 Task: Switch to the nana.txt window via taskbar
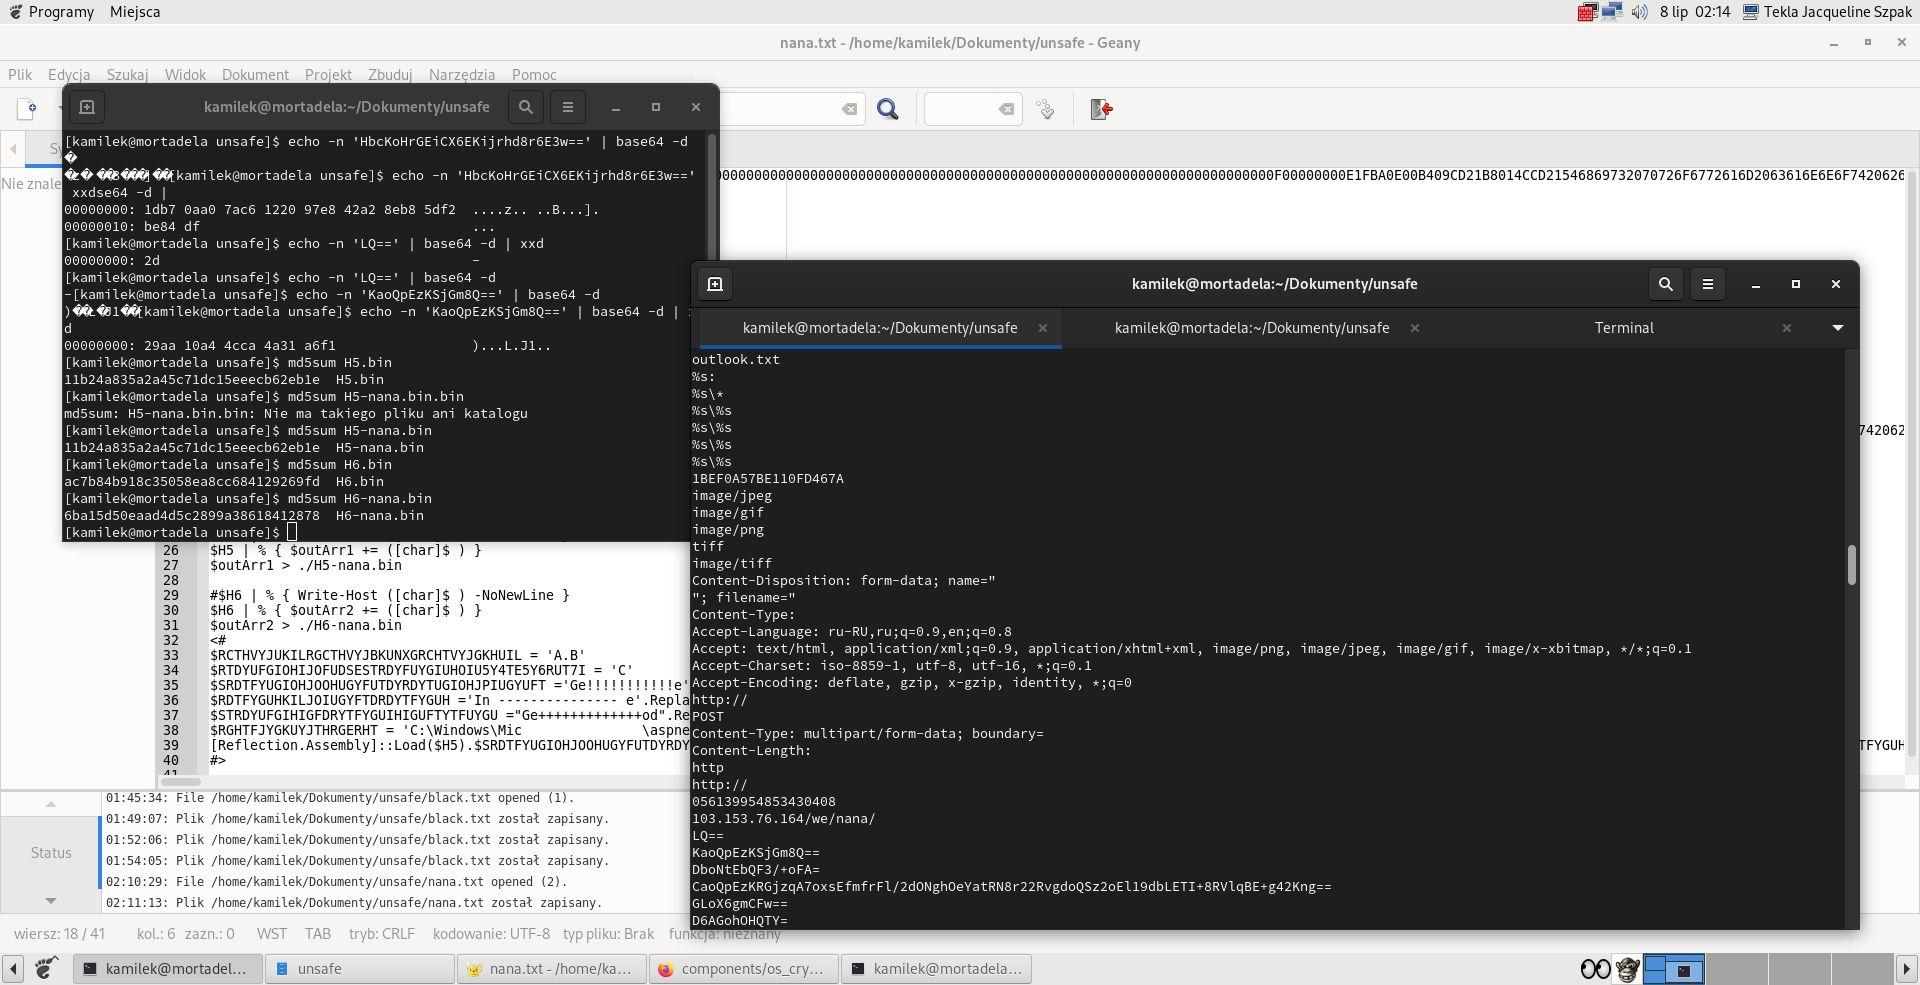click(x=552, y=969)
